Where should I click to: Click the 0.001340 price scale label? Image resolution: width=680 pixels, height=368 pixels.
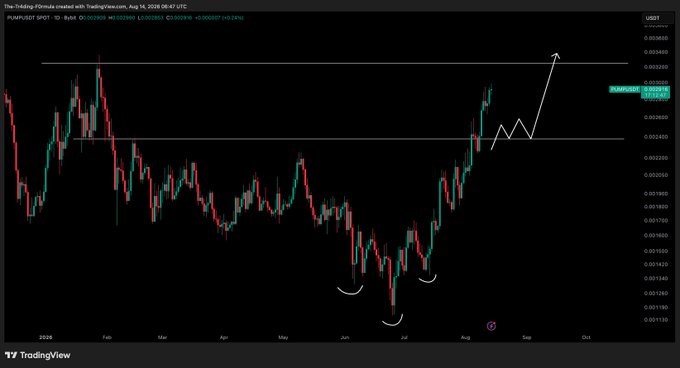[656, 279]
